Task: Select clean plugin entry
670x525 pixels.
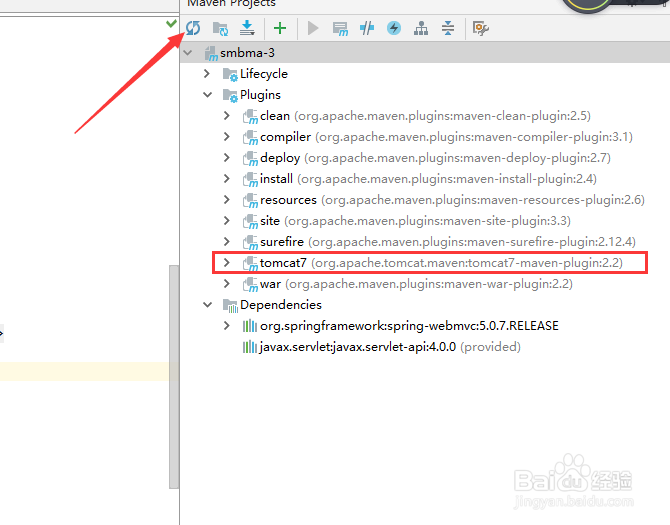Action: (x=425, y=116)
